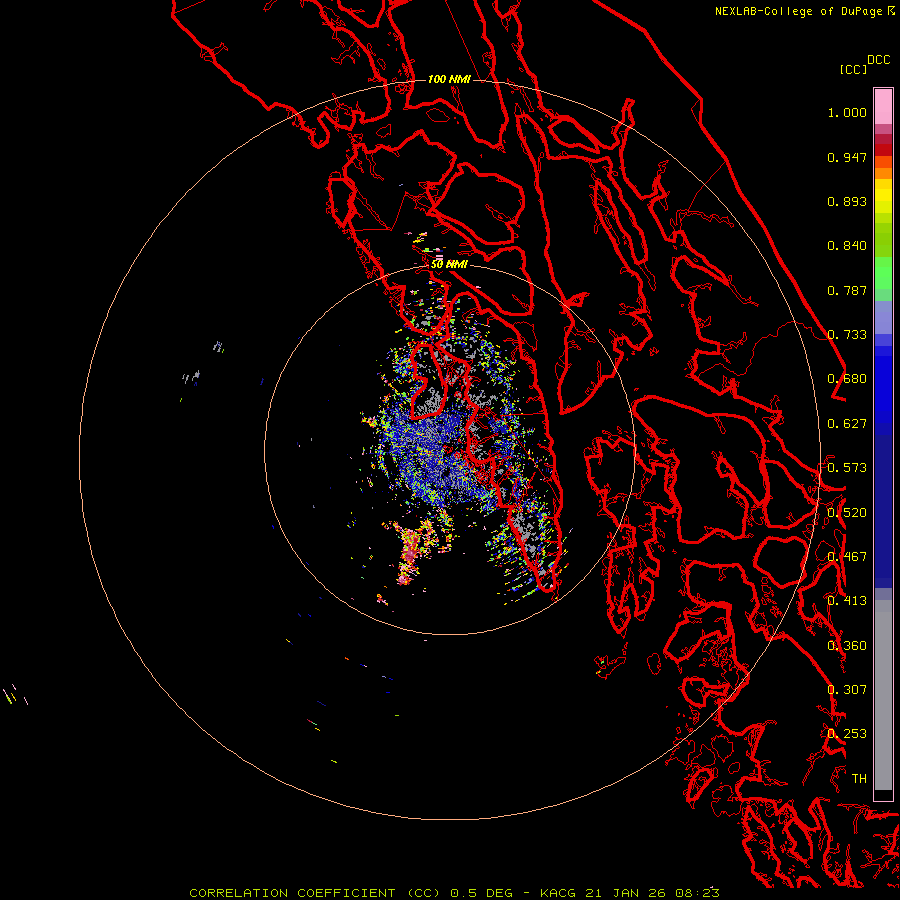This screenshot has height=900, width=900.
Task: Click the 0.253 value on color scale
Action: click(x=847, y=734)
